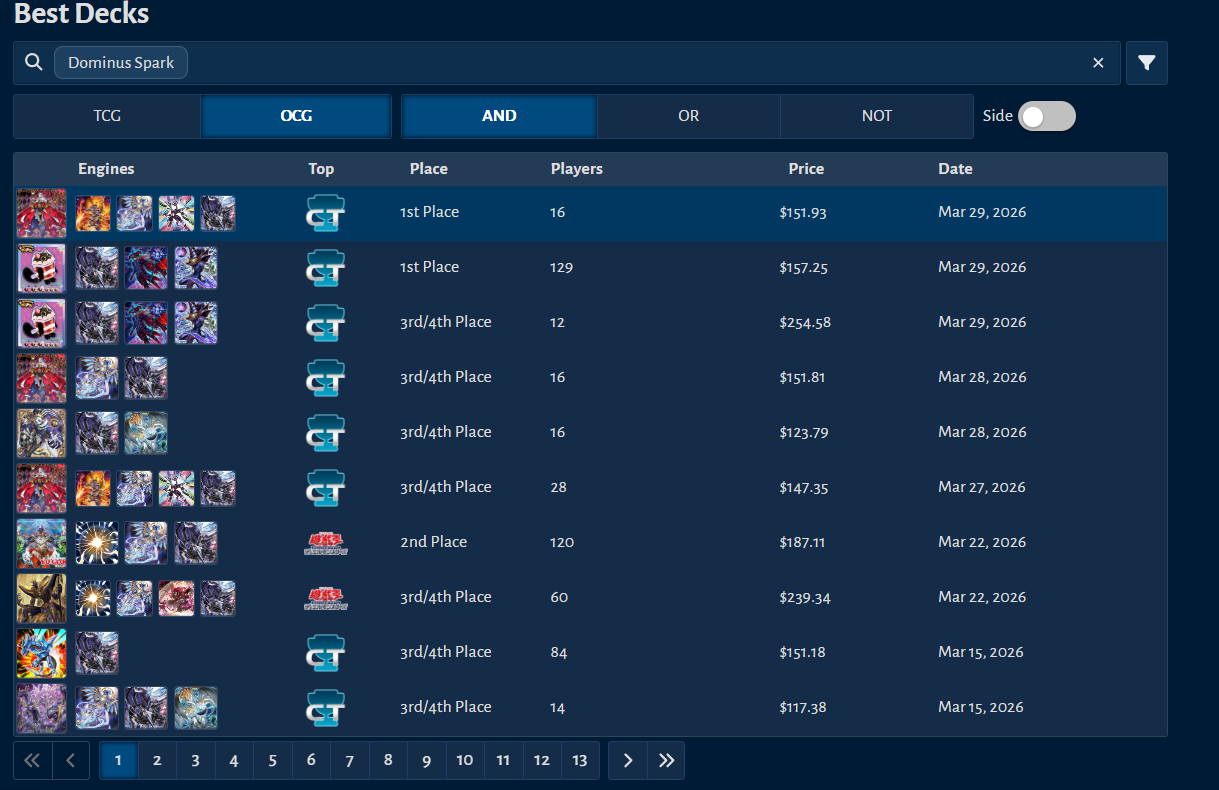
Task: Click tournament logo icon in $151.81 row
Action: coord(325,378)
